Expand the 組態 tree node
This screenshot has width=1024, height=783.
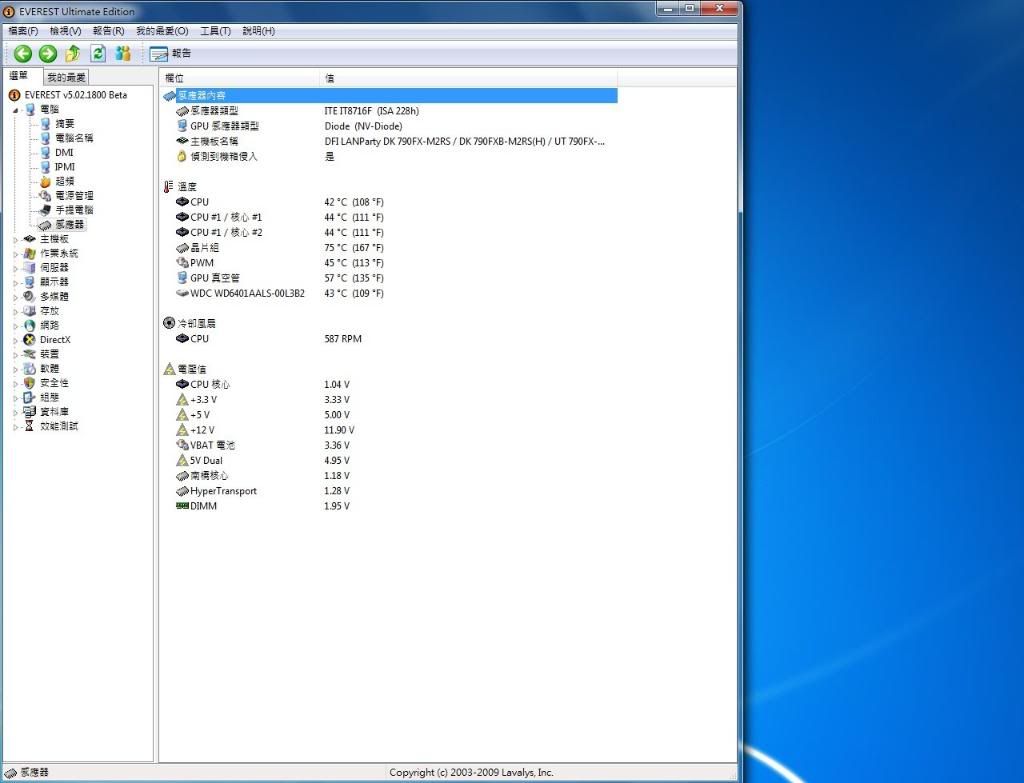click(x=16, y=398)
